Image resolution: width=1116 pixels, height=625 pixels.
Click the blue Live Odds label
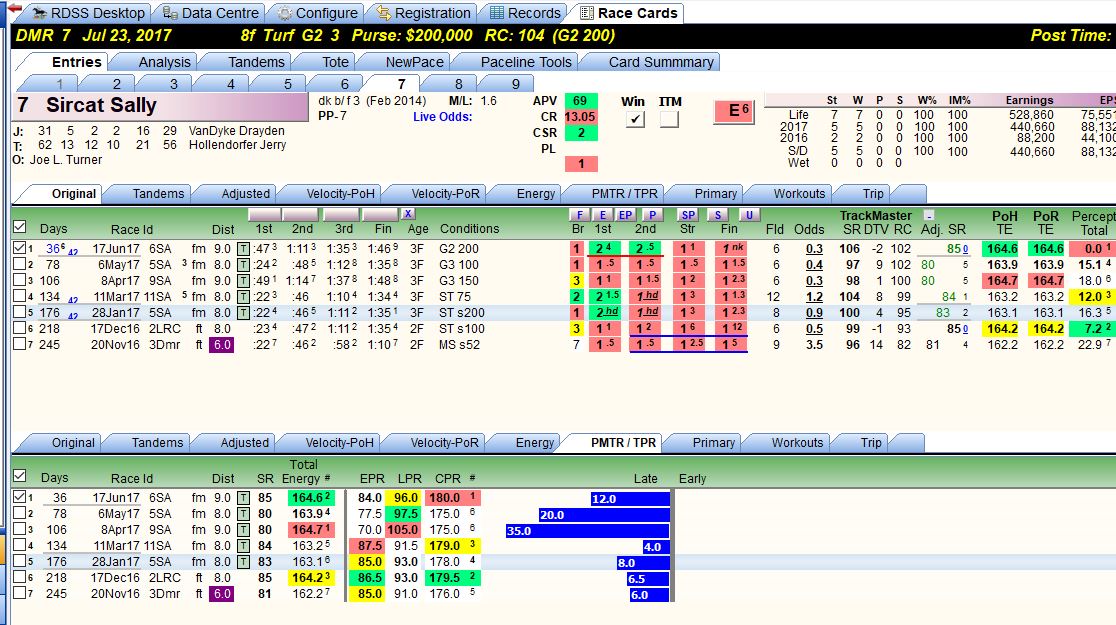(x=442, y=117)
